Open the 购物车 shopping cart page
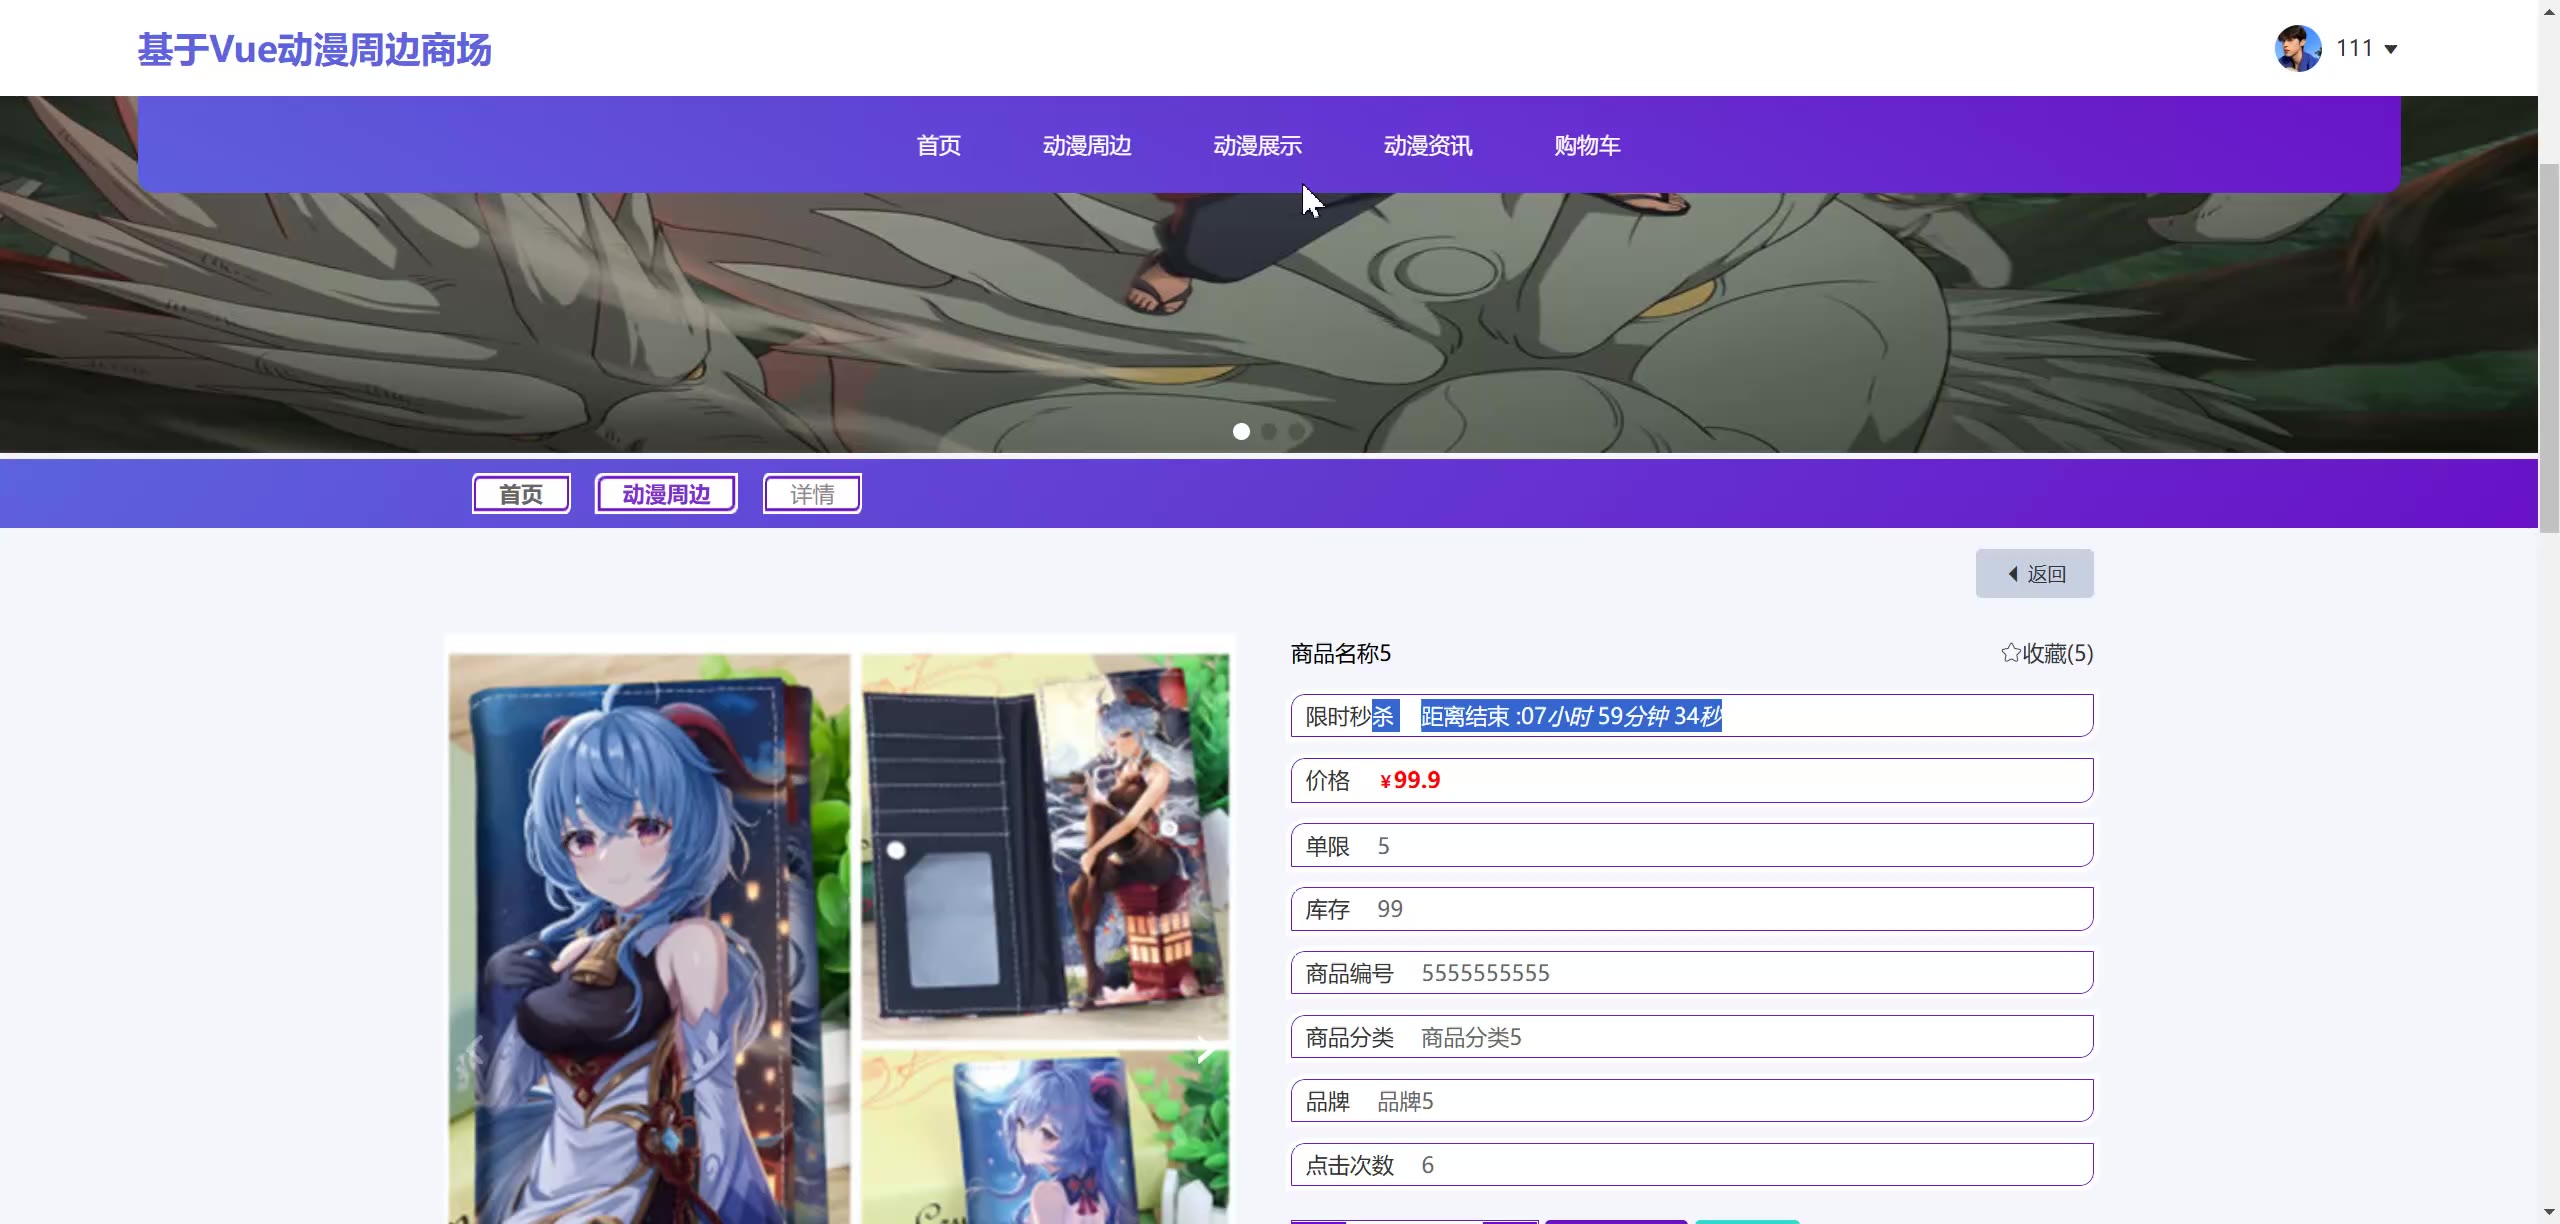2560x1224 pixels. [x=1587, y=146]
